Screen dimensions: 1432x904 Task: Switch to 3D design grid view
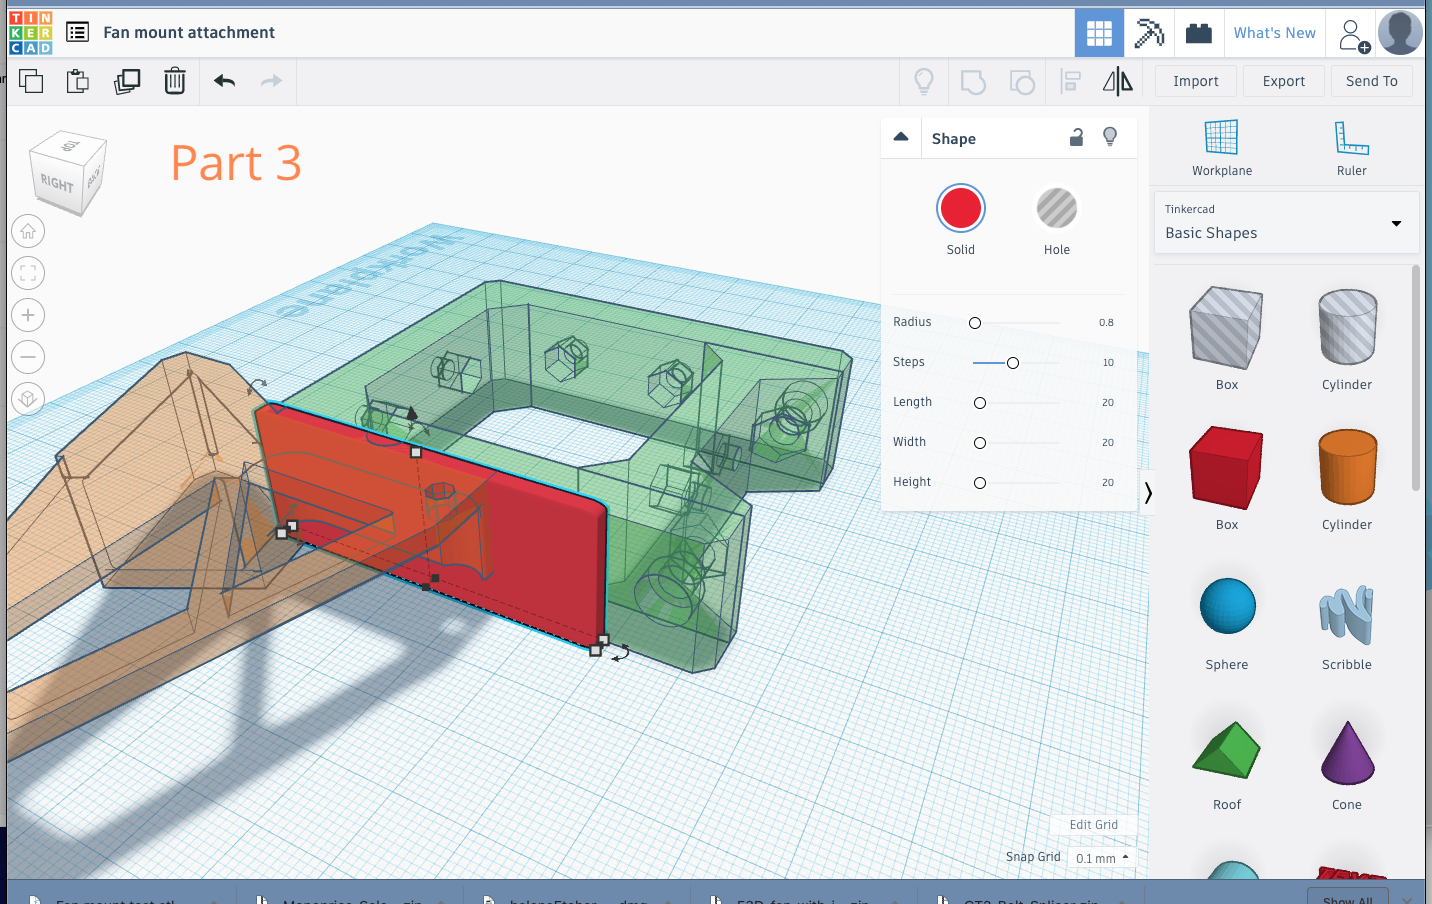click(1099, 33)
